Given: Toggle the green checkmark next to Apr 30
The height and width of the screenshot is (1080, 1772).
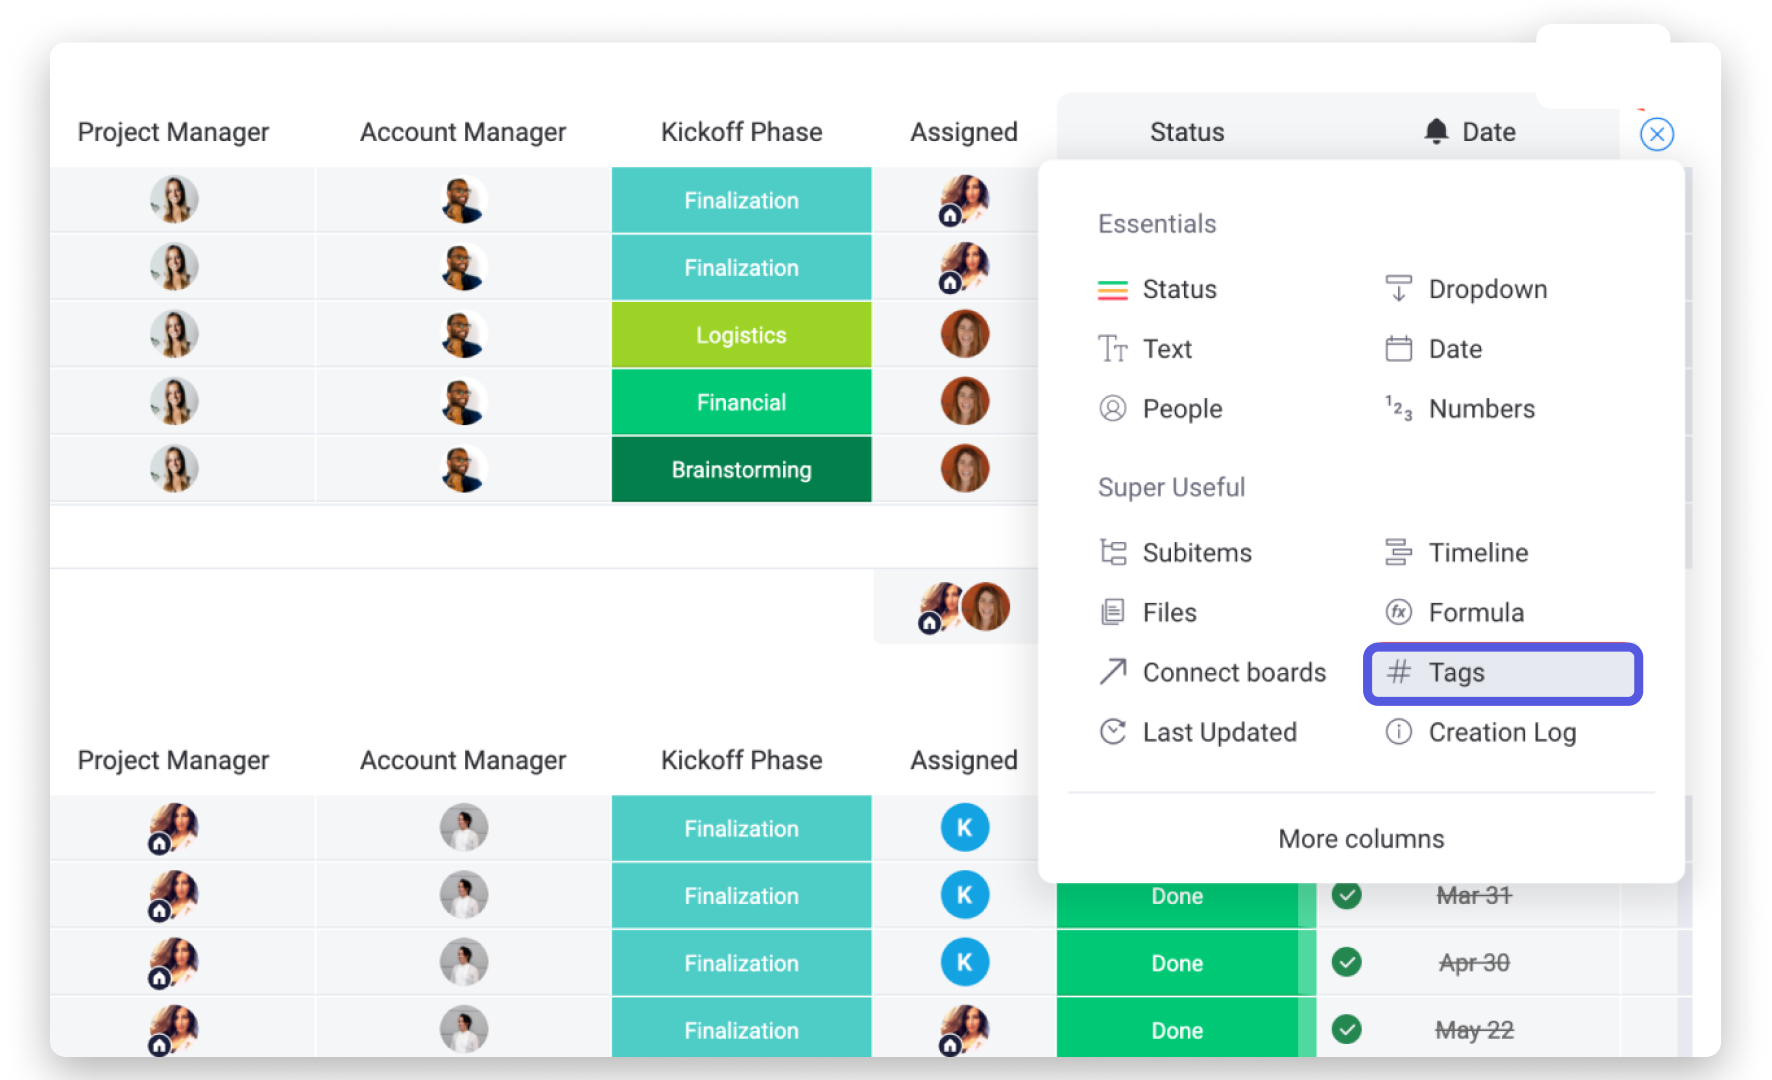Looking at the screenshot, I should click(x=1346, y=963).
